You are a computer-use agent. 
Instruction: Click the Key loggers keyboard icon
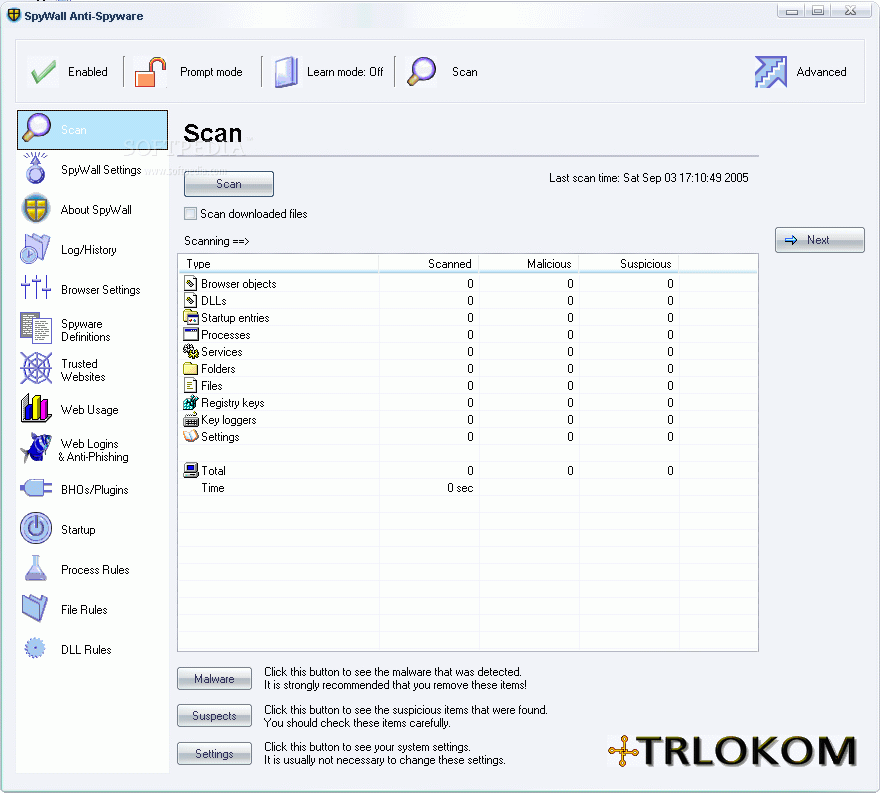(191, 419)
